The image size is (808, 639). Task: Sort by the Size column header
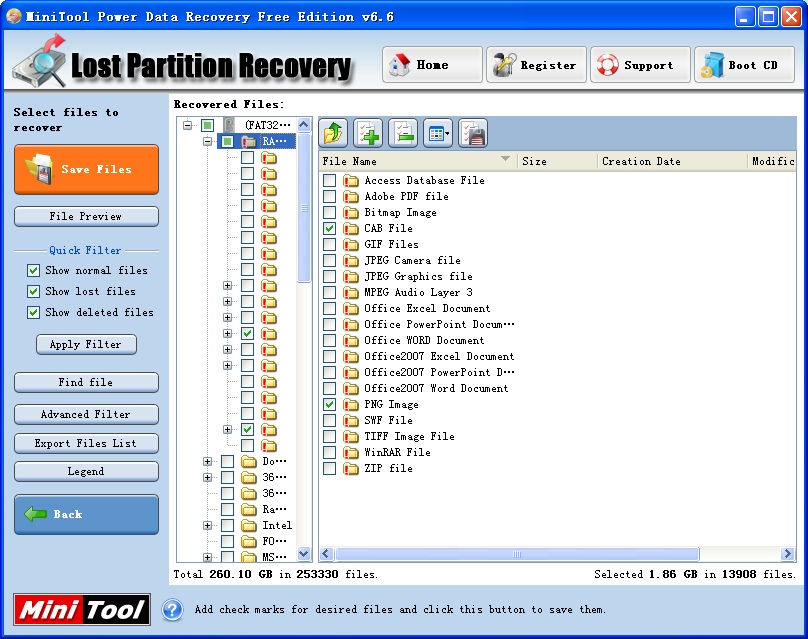point(557,161)
